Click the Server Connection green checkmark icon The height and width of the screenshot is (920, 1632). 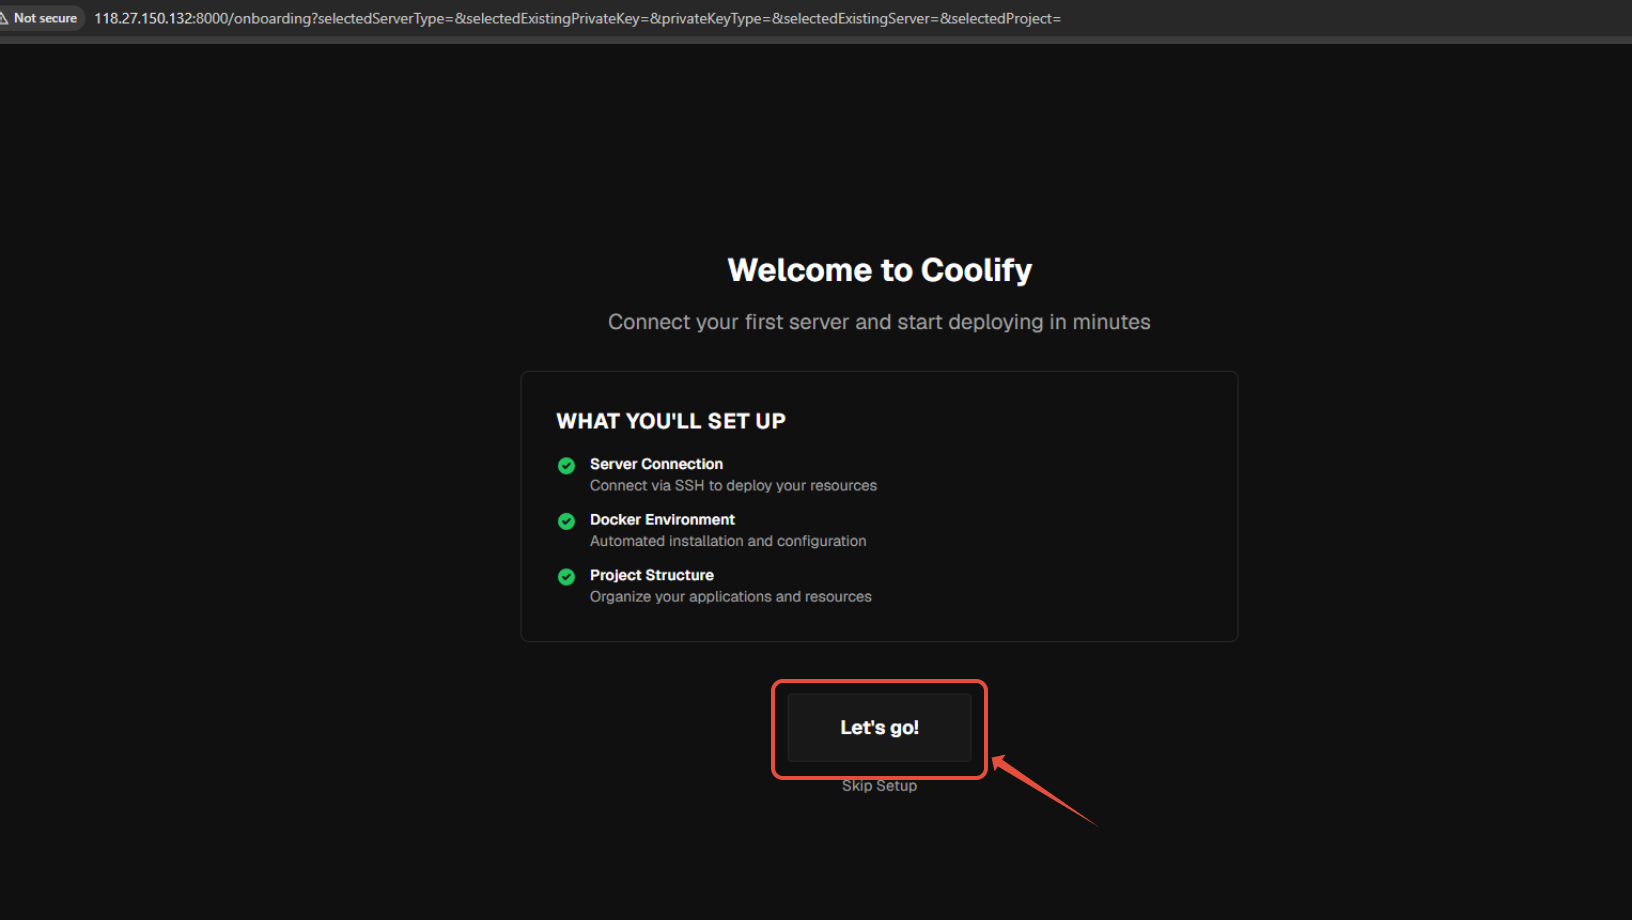tap(566, 466)
